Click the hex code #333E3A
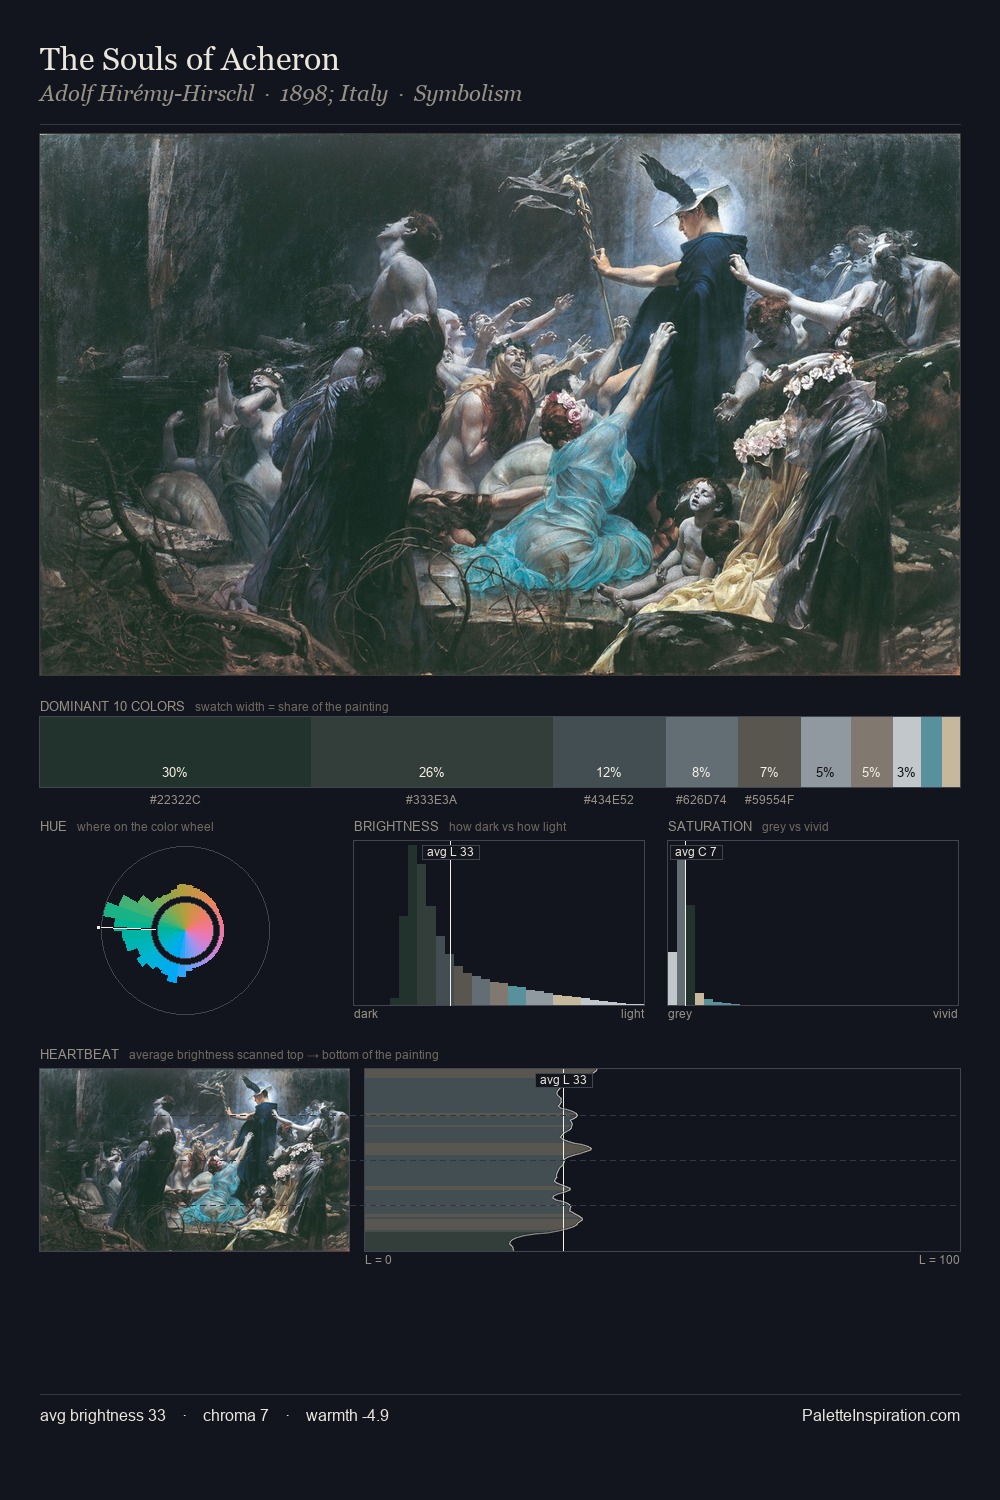Viewport: 1000px width, 1500px height. tap(431, 800)
